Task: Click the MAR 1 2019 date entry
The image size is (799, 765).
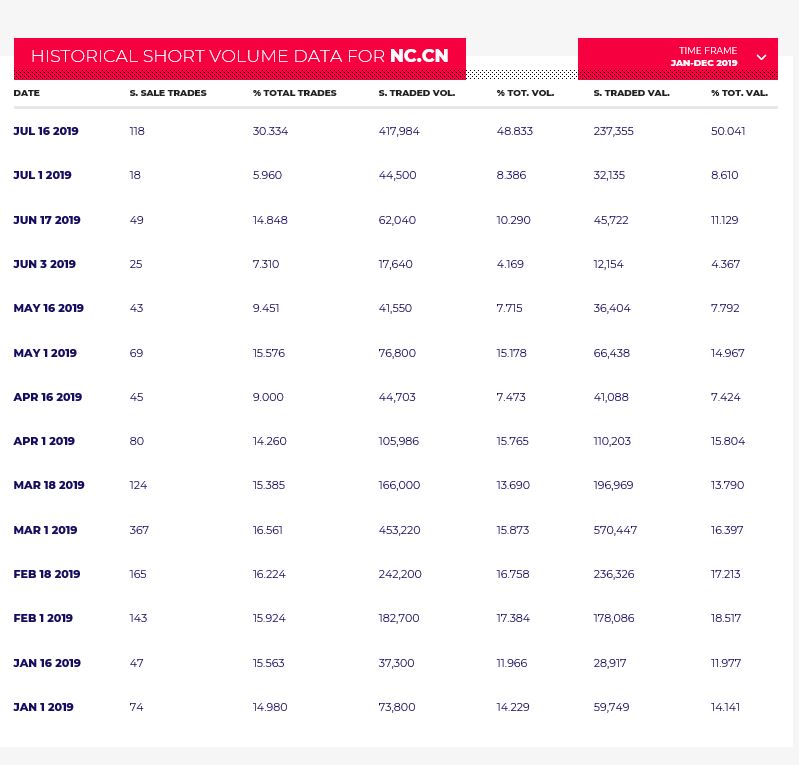Action: [45, 530]
